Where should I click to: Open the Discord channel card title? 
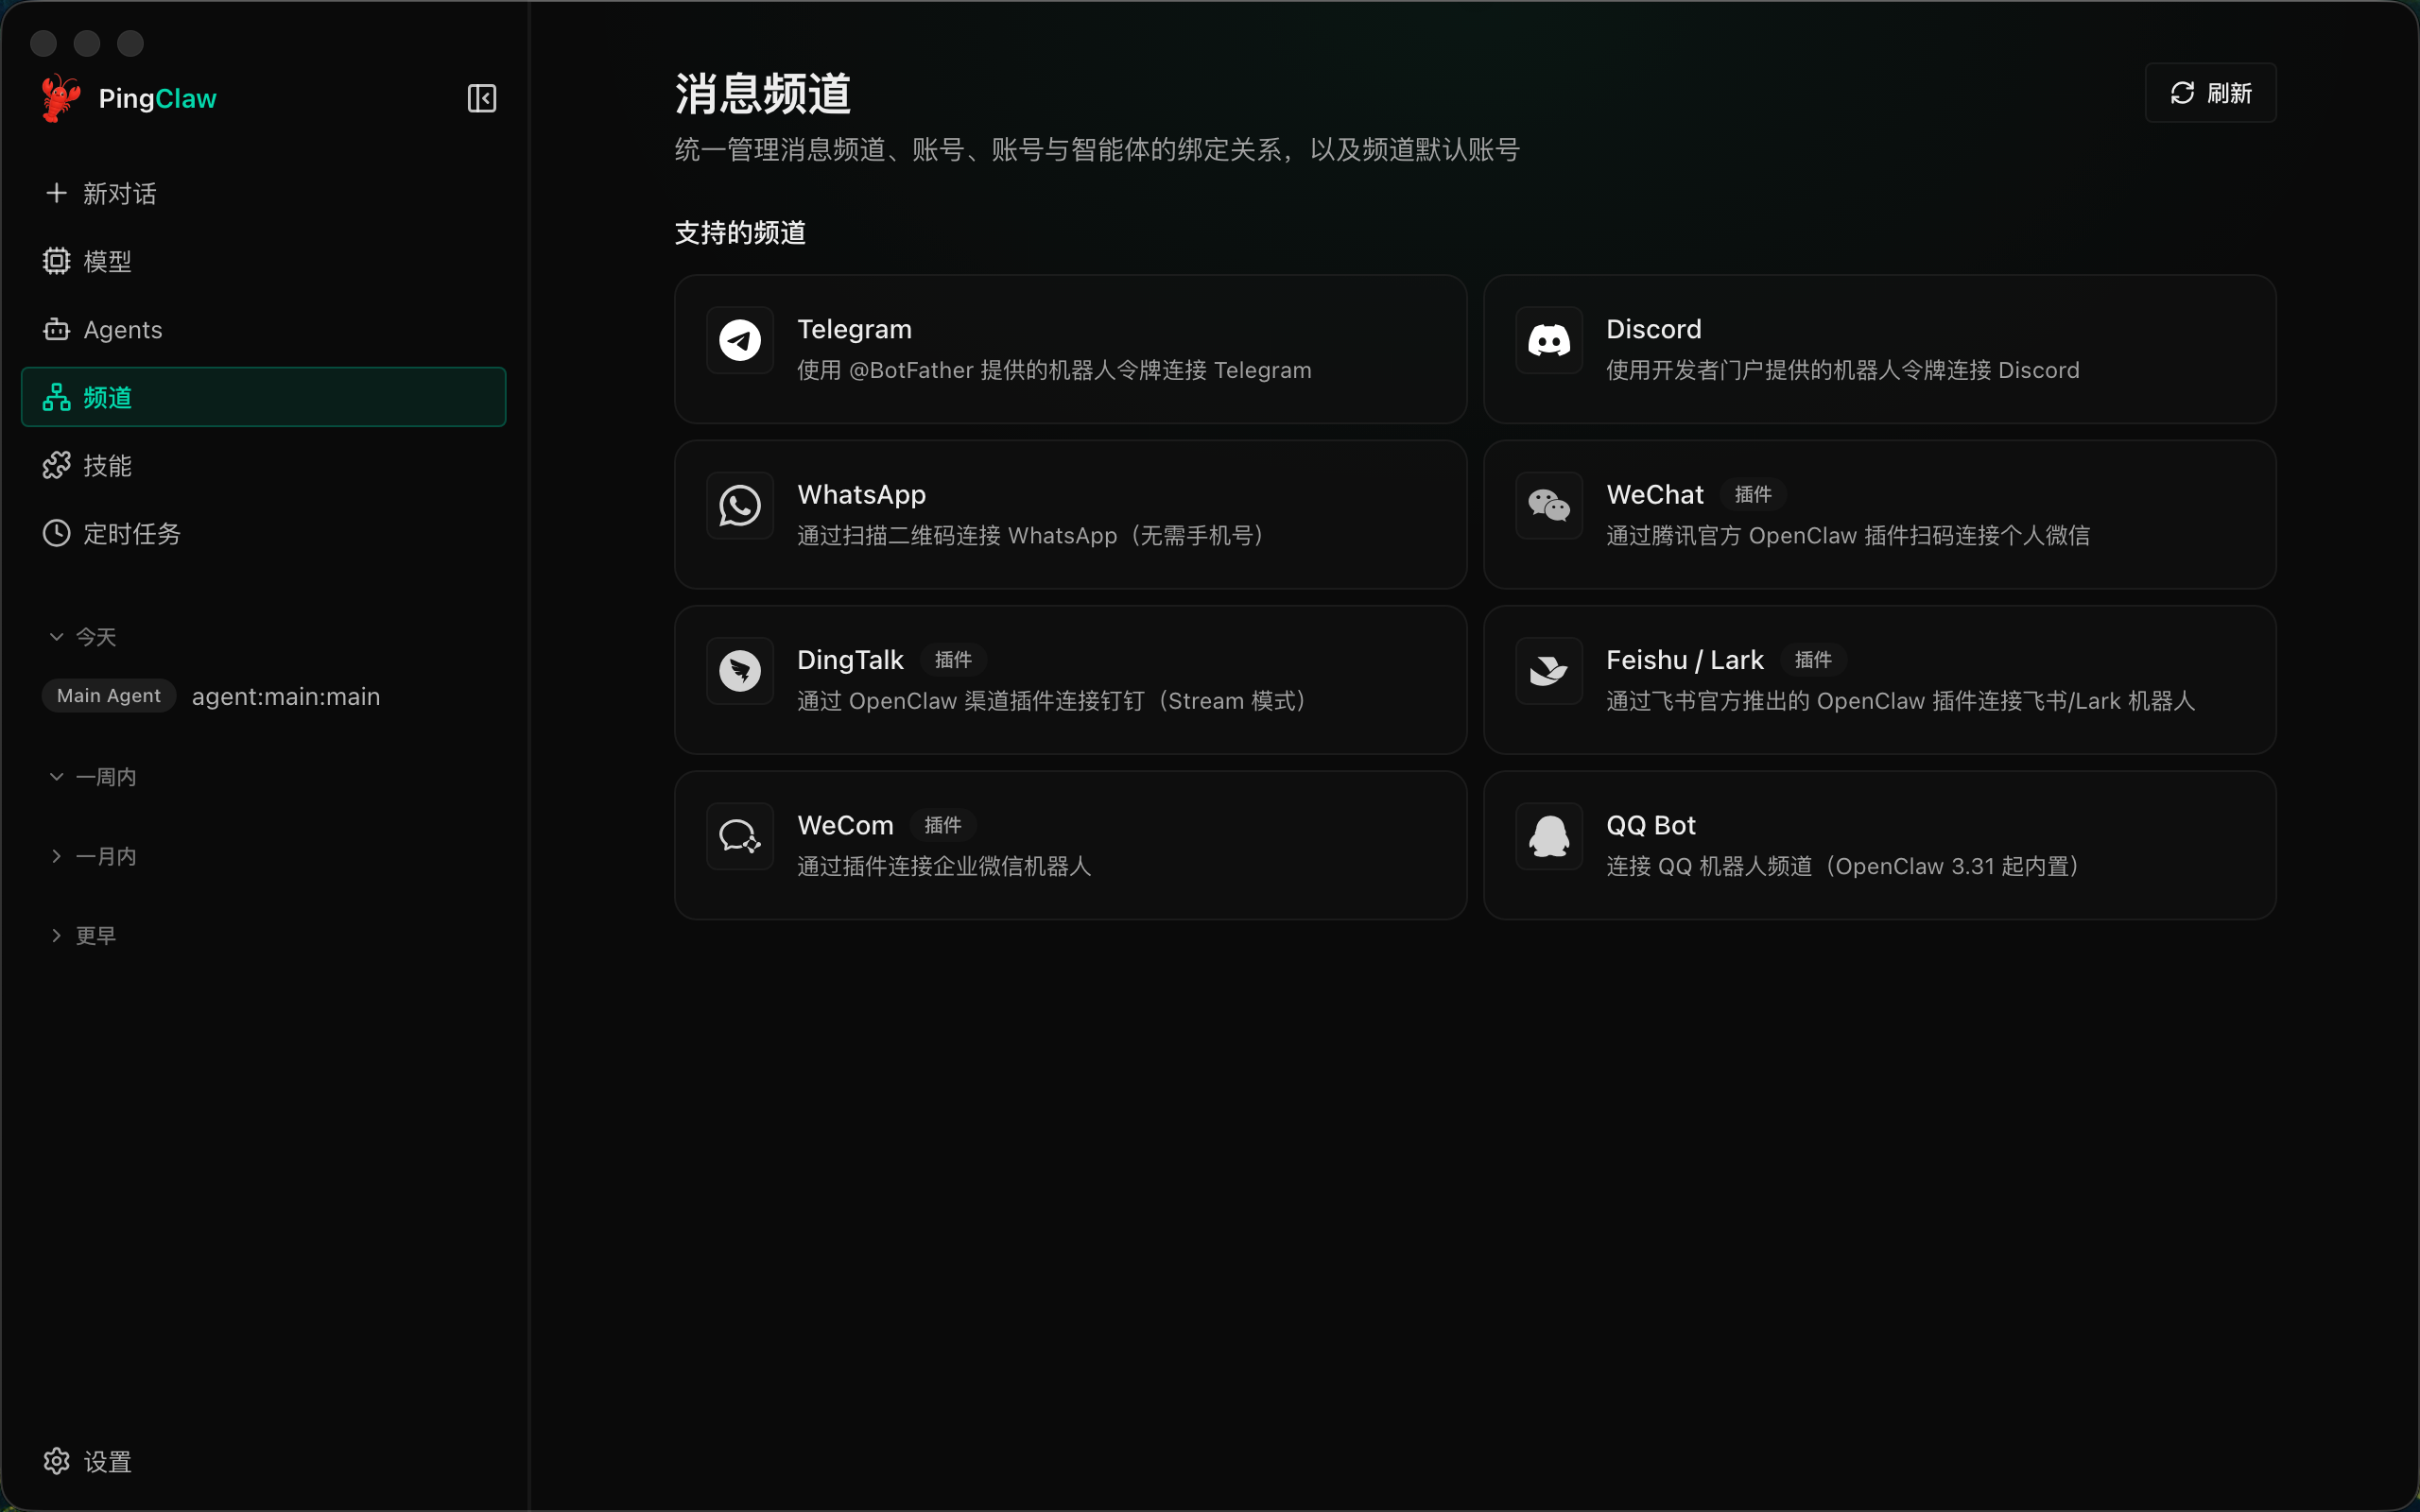(1653, 329)
